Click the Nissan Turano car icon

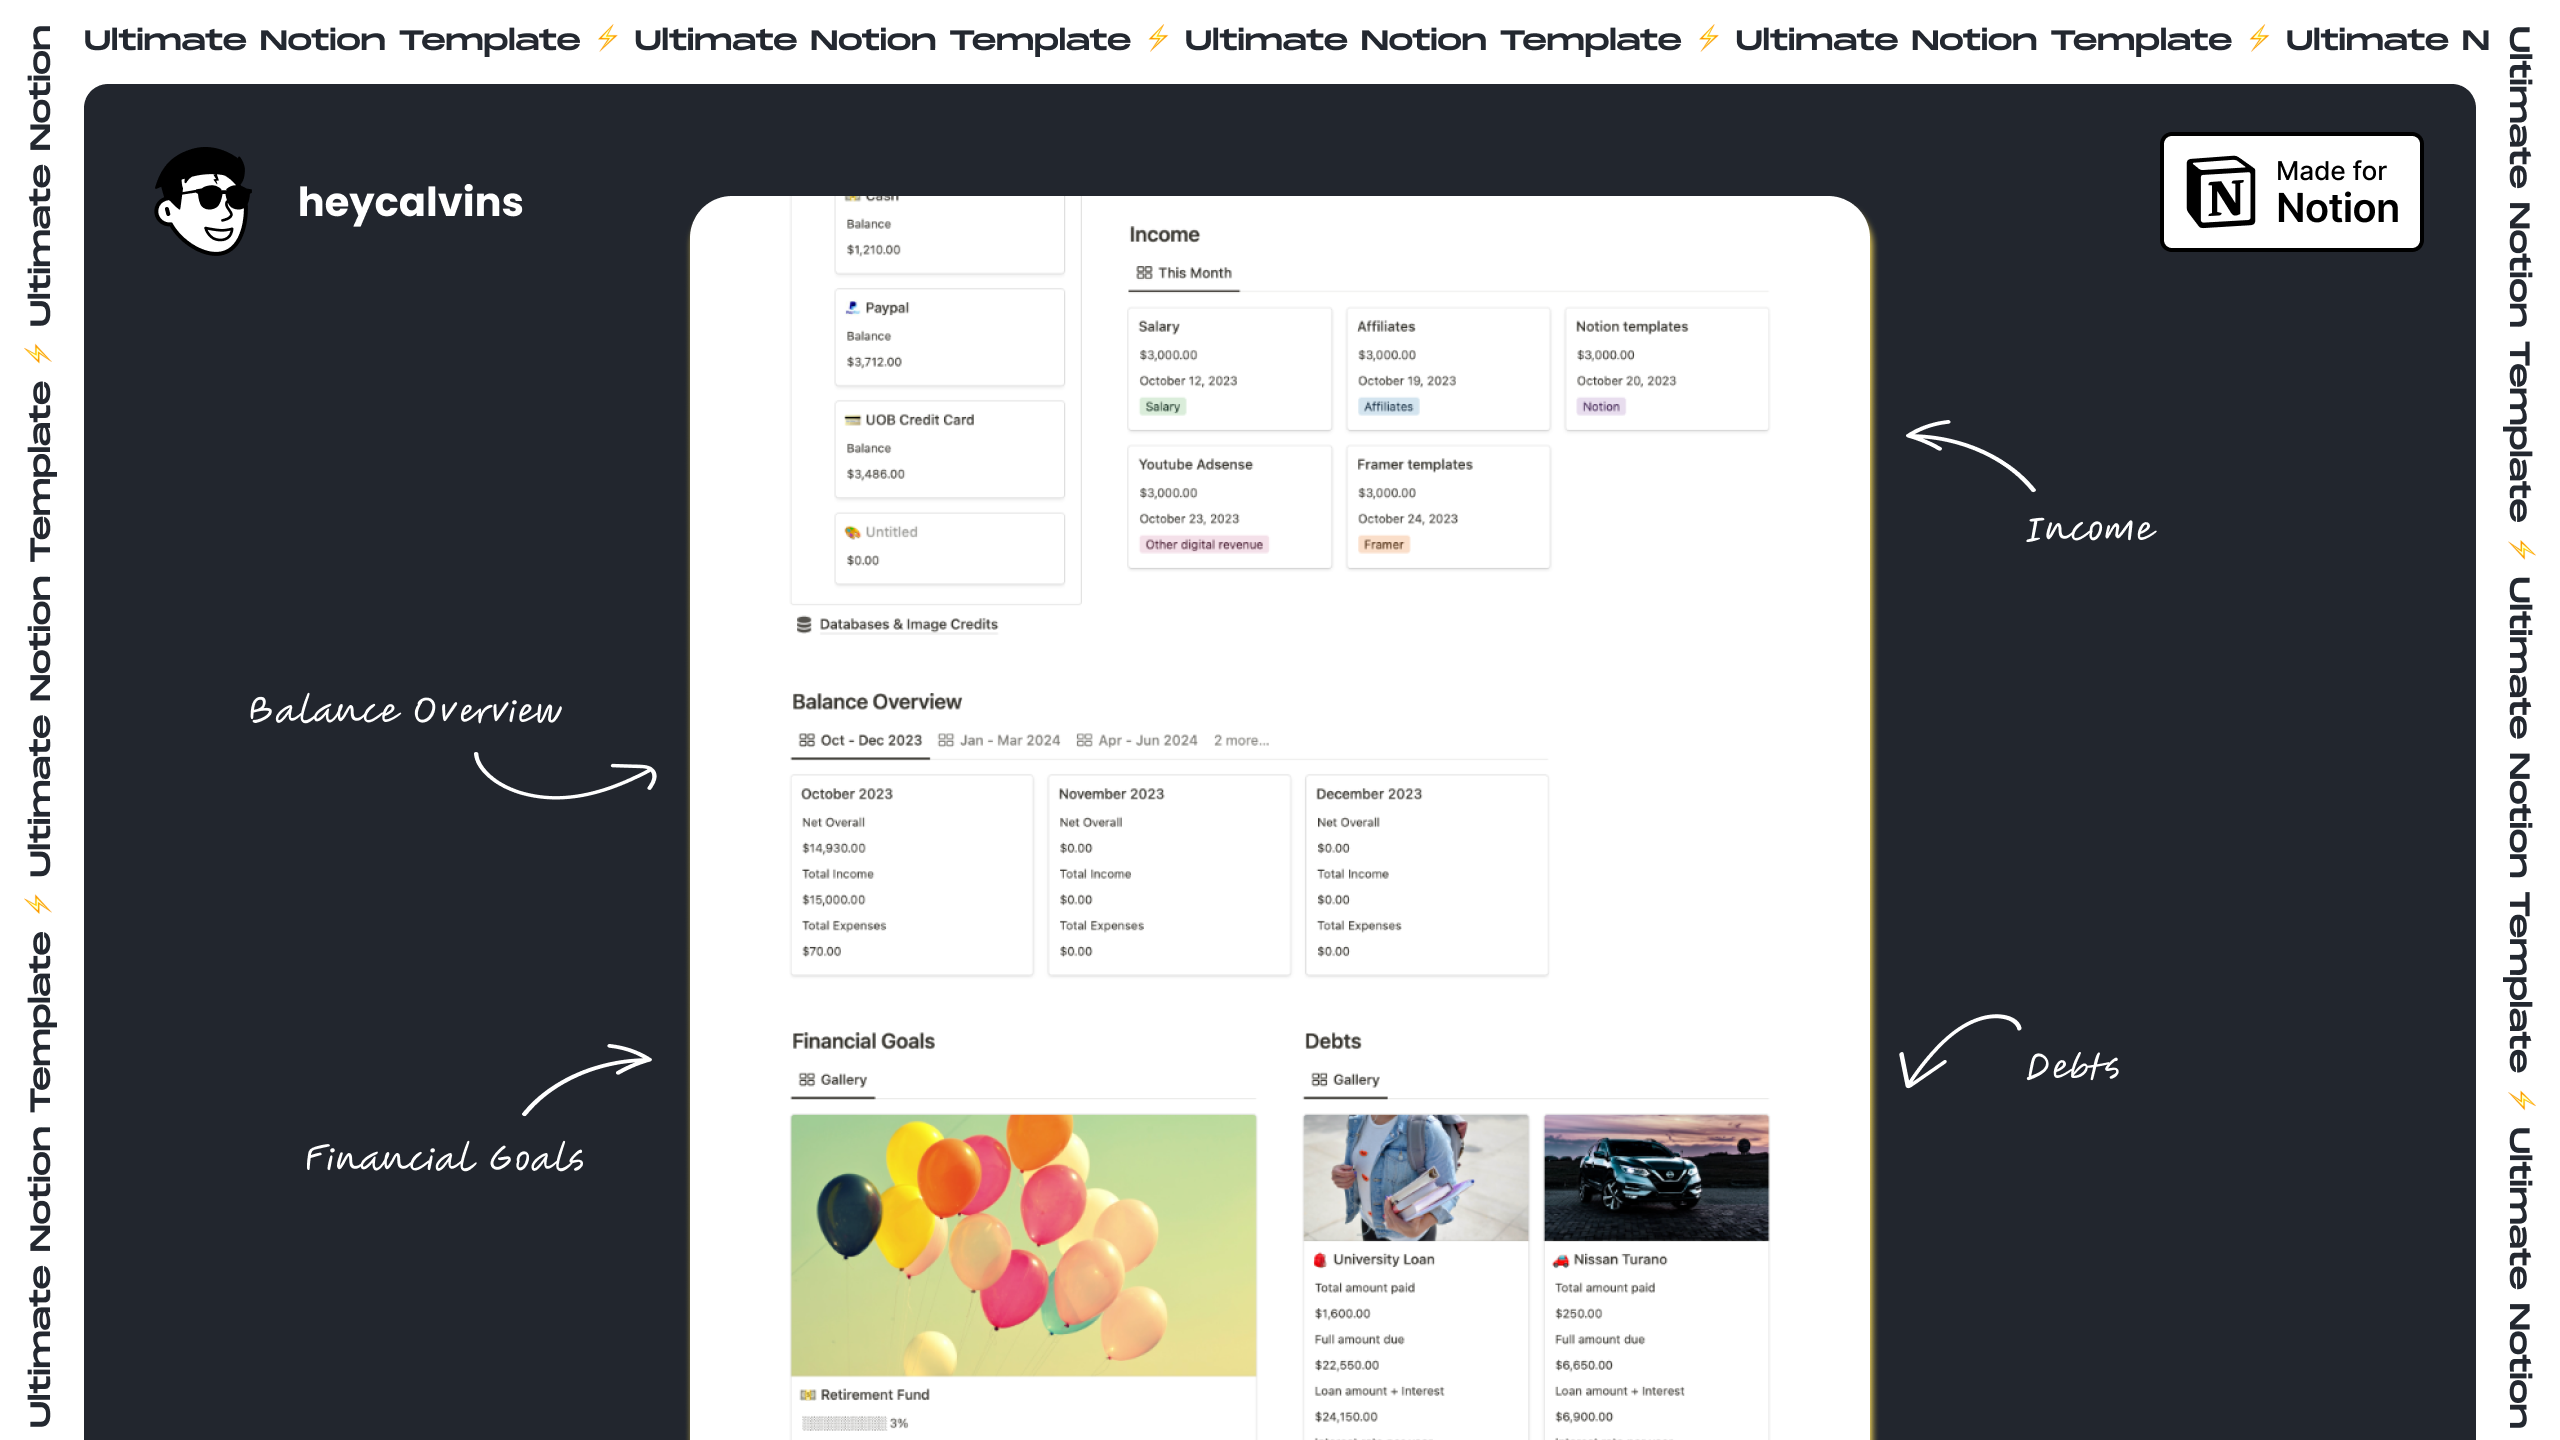tap(1560, 1260)
